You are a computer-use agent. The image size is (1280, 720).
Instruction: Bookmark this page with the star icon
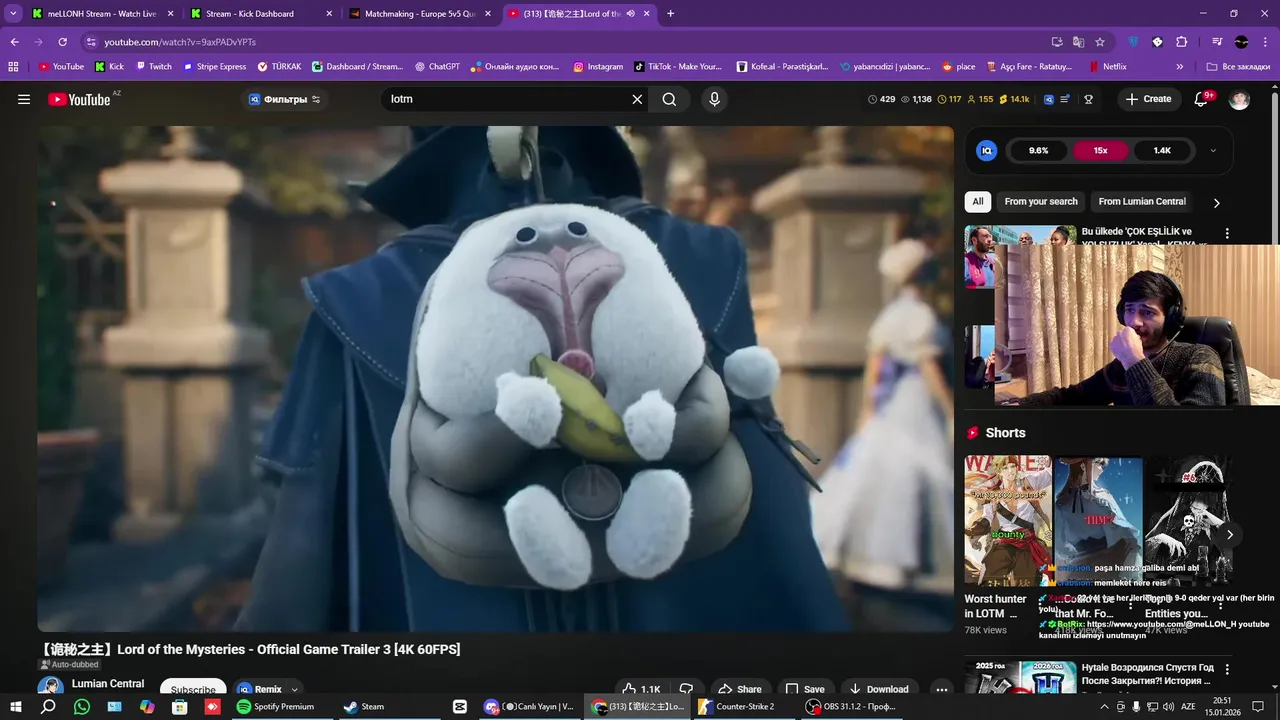(x=1100, y=42)
